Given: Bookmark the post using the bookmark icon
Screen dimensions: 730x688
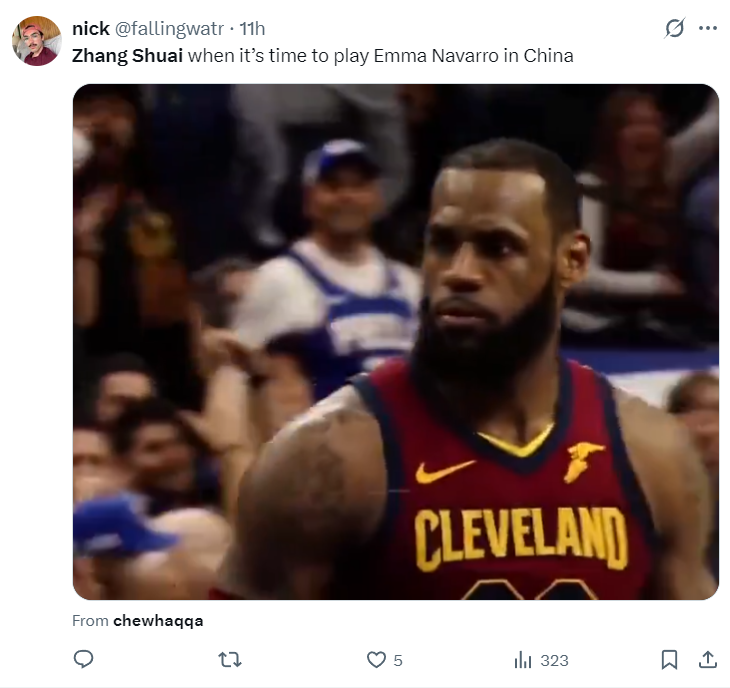Looking at the screenshot, I should click(670, 659).
